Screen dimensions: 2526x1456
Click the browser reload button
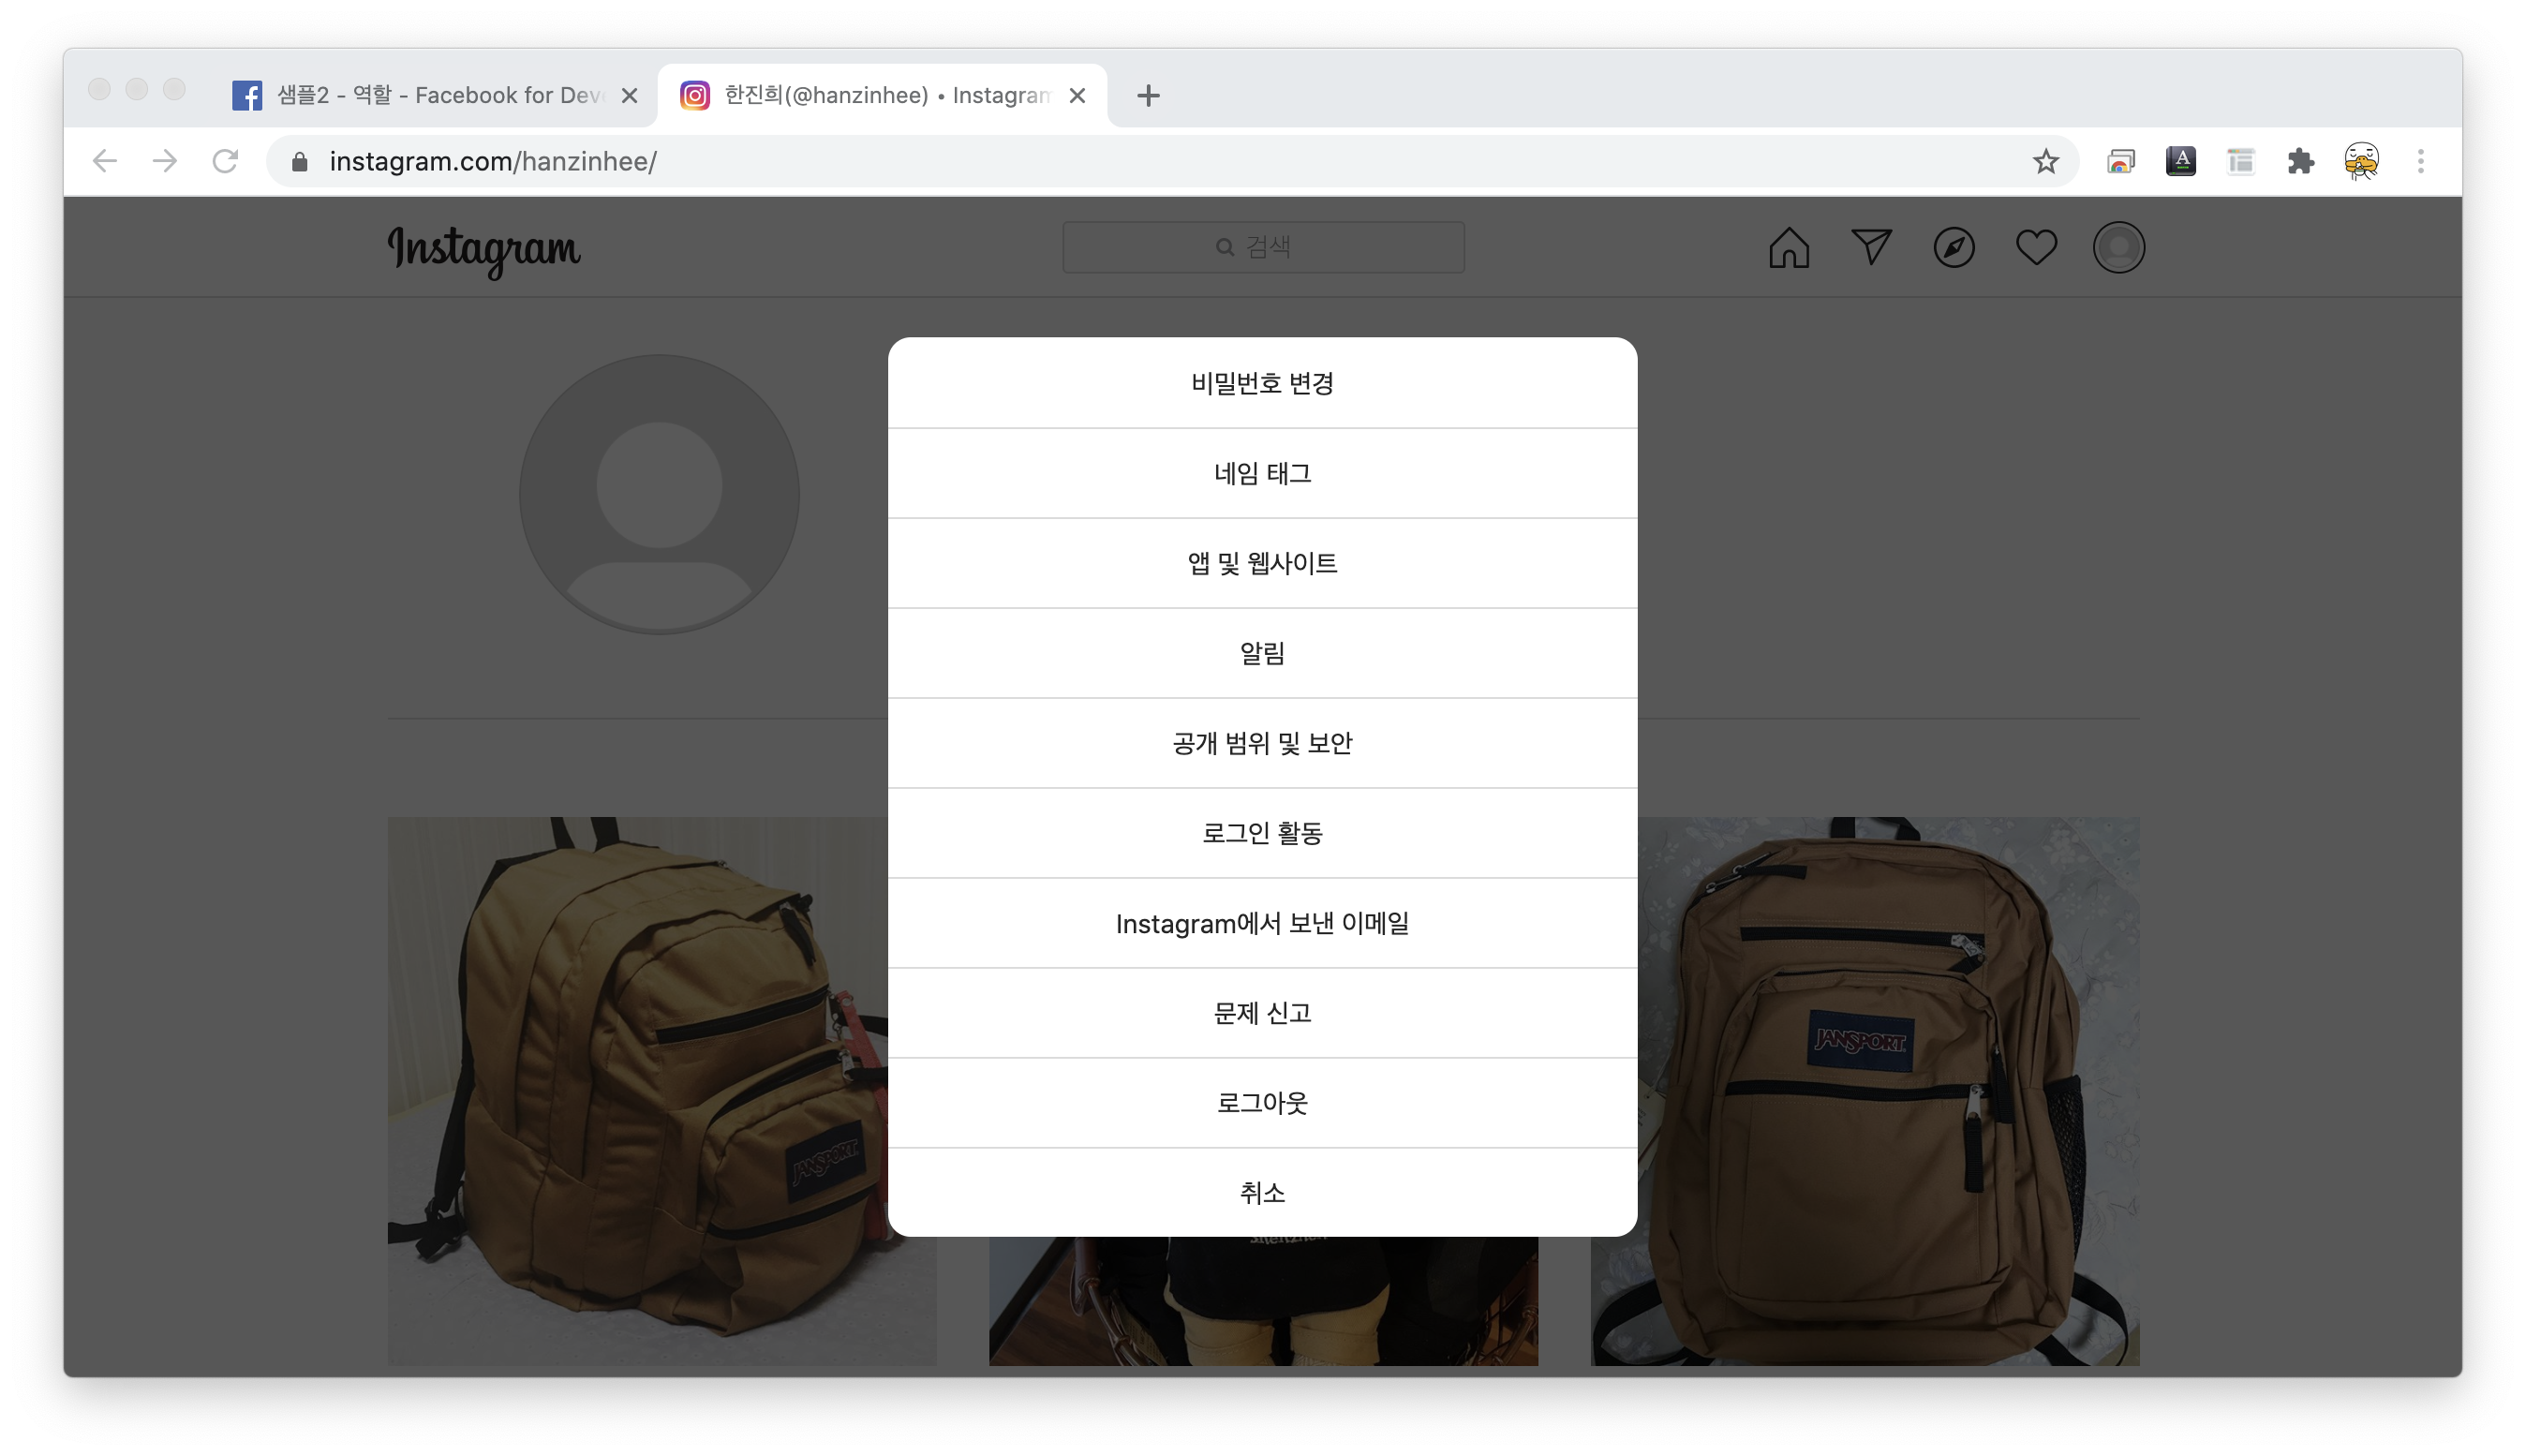point(225,162)
